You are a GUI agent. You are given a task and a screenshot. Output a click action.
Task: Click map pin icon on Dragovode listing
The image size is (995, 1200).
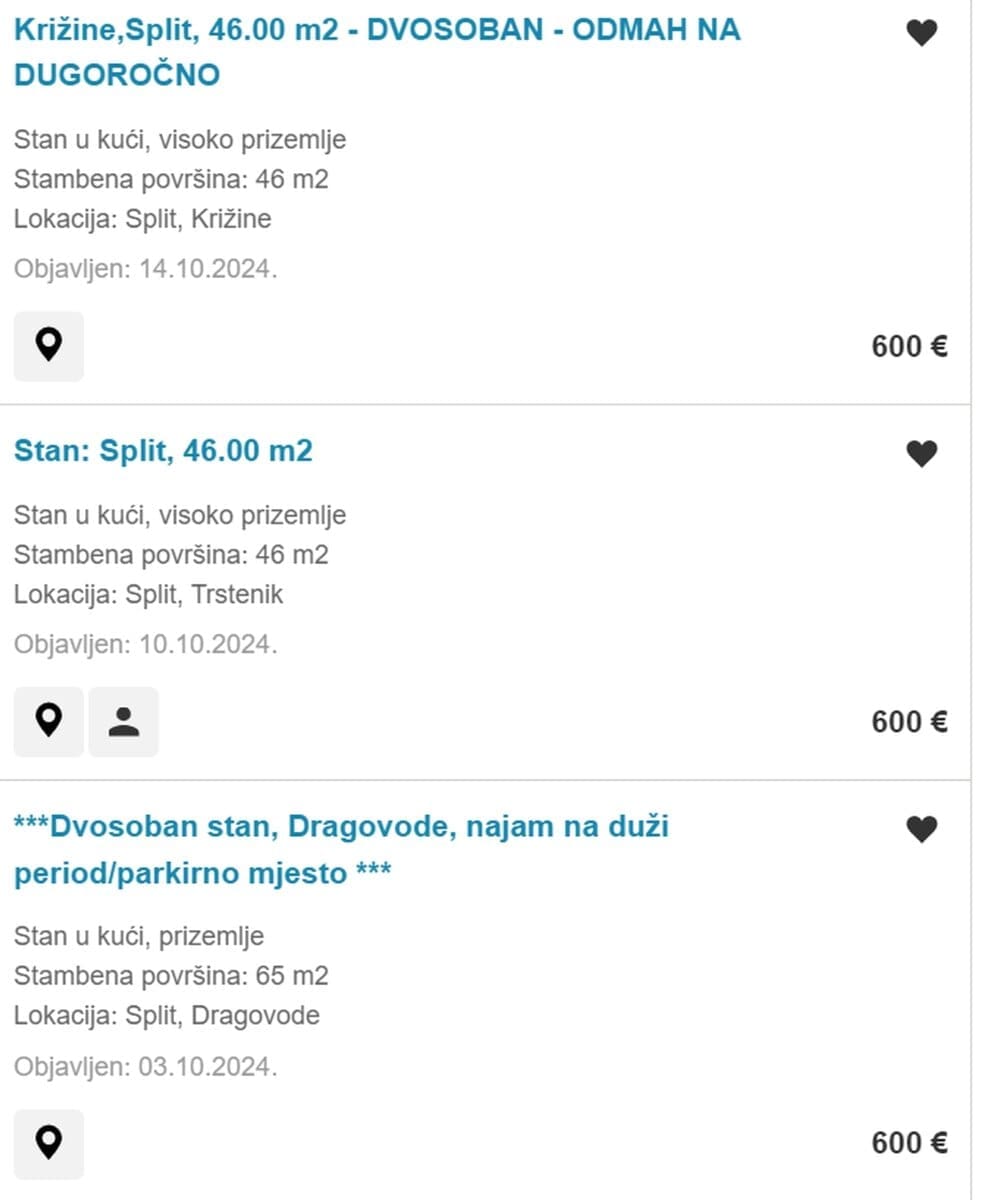coord(49,1143)
